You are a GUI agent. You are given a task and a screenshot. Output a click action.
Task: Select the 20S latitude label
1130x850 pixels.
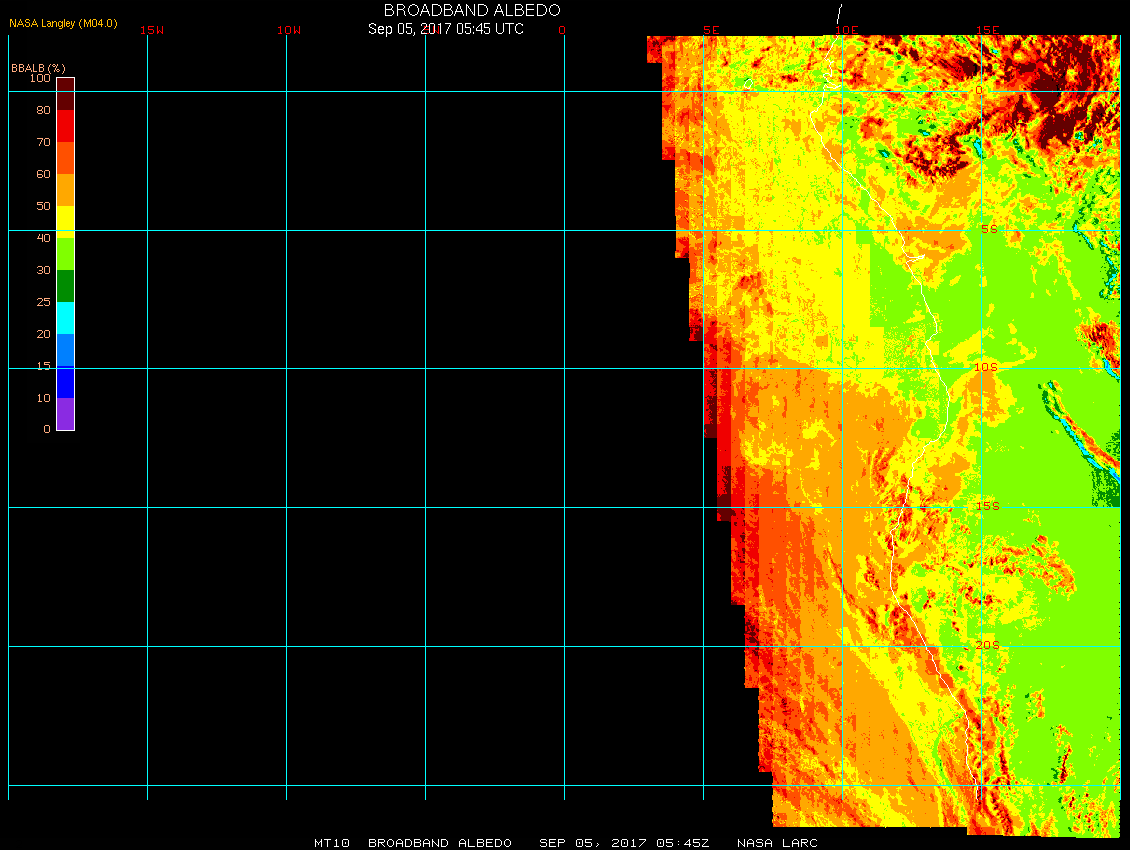click(x=986, y=645)
